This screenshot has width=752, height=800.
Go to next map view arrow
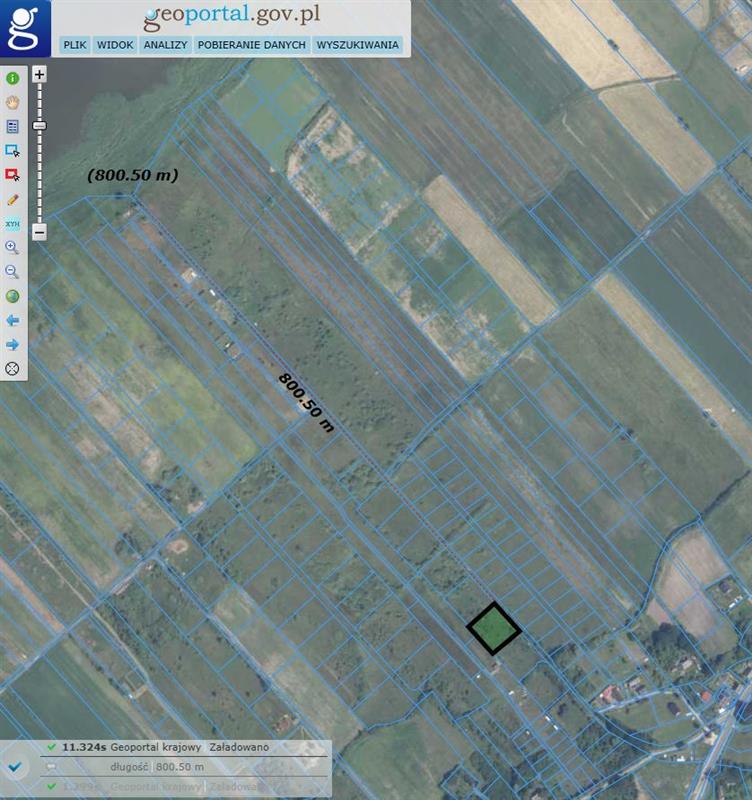tap(13, 344)
